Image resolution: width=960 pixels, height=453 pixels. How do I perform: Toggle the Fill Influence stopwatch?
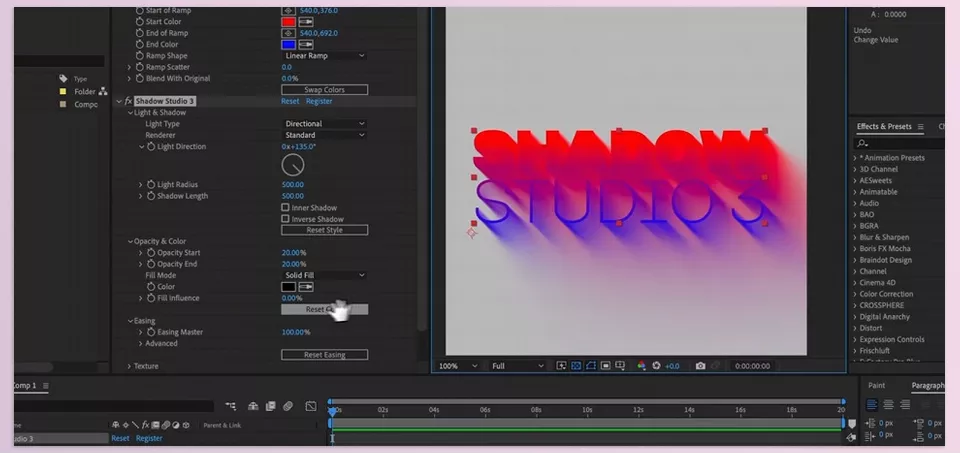pos(151,298)
